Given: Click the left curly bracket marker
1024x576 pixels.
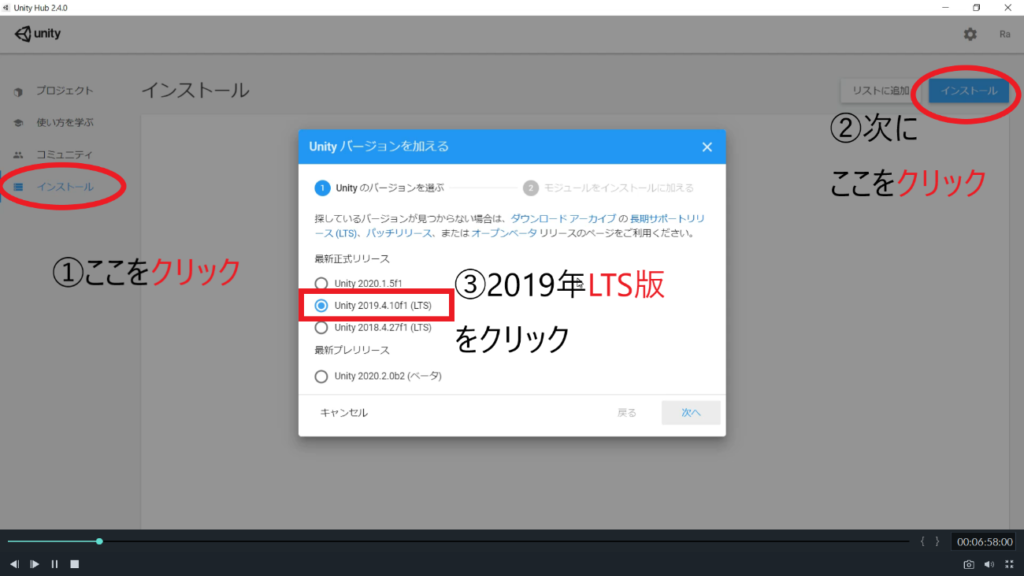Looking at the screenshot, I should [x=922, y=541].
